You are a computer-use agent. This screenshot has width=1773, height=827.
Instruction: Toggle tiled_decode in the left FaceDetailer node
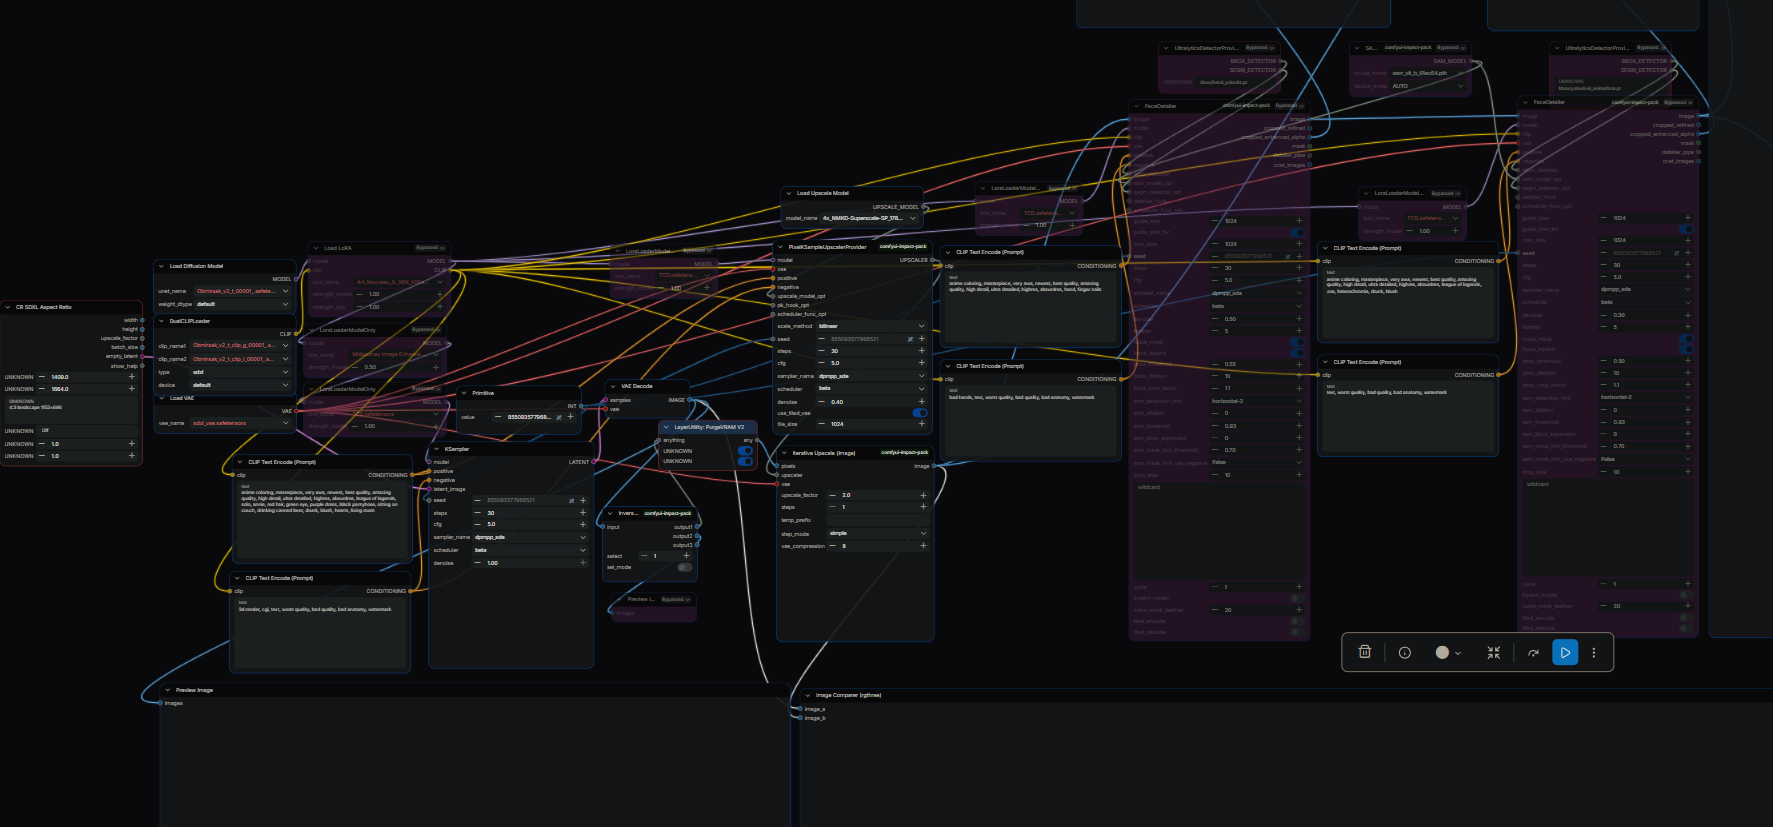[x=1297, y=632]
